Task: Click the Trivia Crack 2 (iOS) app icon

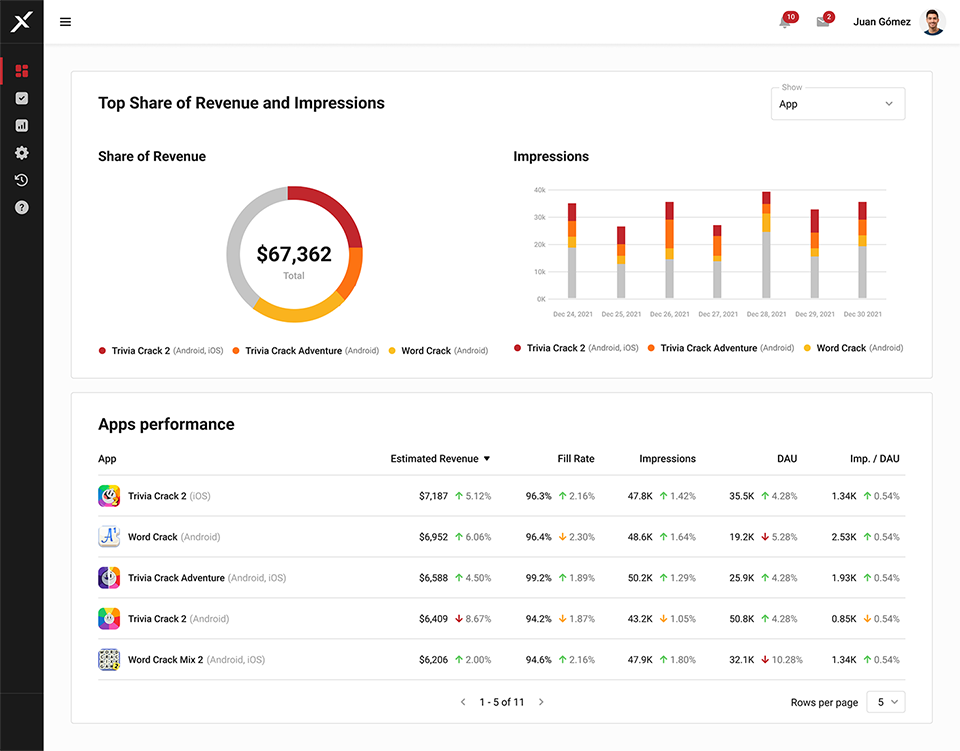Action: (109, 496)
